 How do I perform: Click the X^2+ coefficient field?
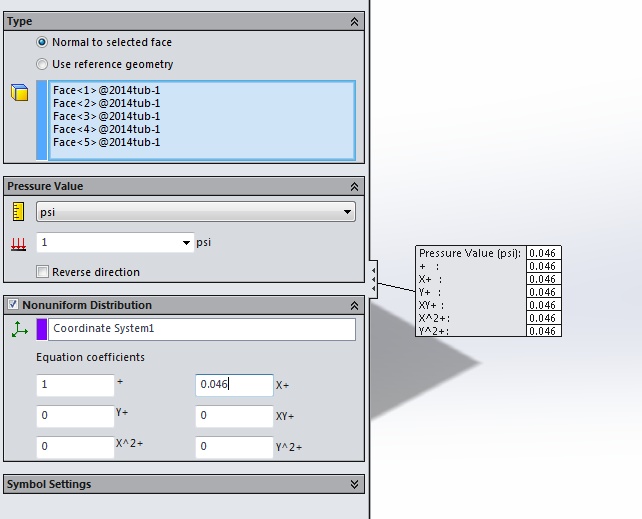[75, 447]
